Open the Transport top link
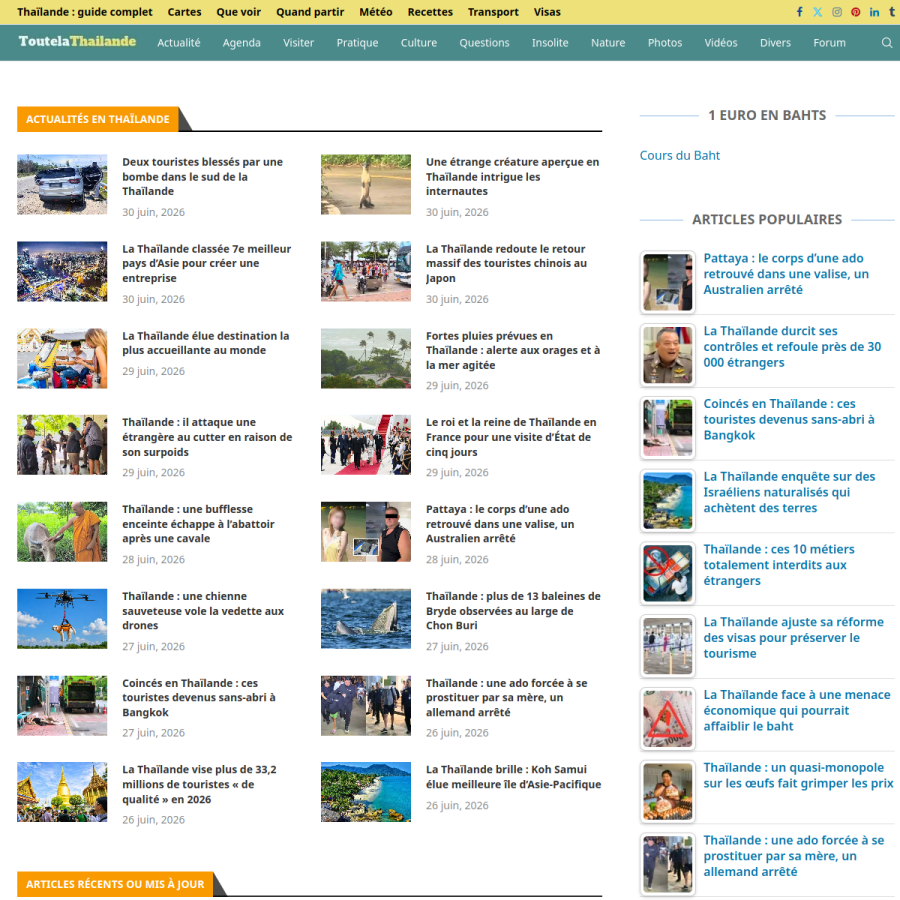This screenshot has height=900, width=900. (493, 12)
